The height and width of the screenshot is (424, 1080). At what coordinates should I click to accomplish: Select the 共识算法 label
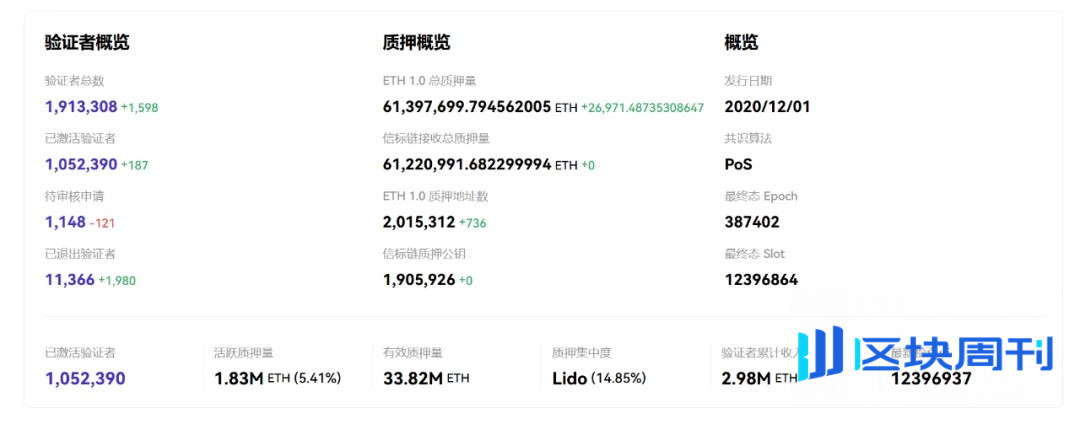click(748, 138)
